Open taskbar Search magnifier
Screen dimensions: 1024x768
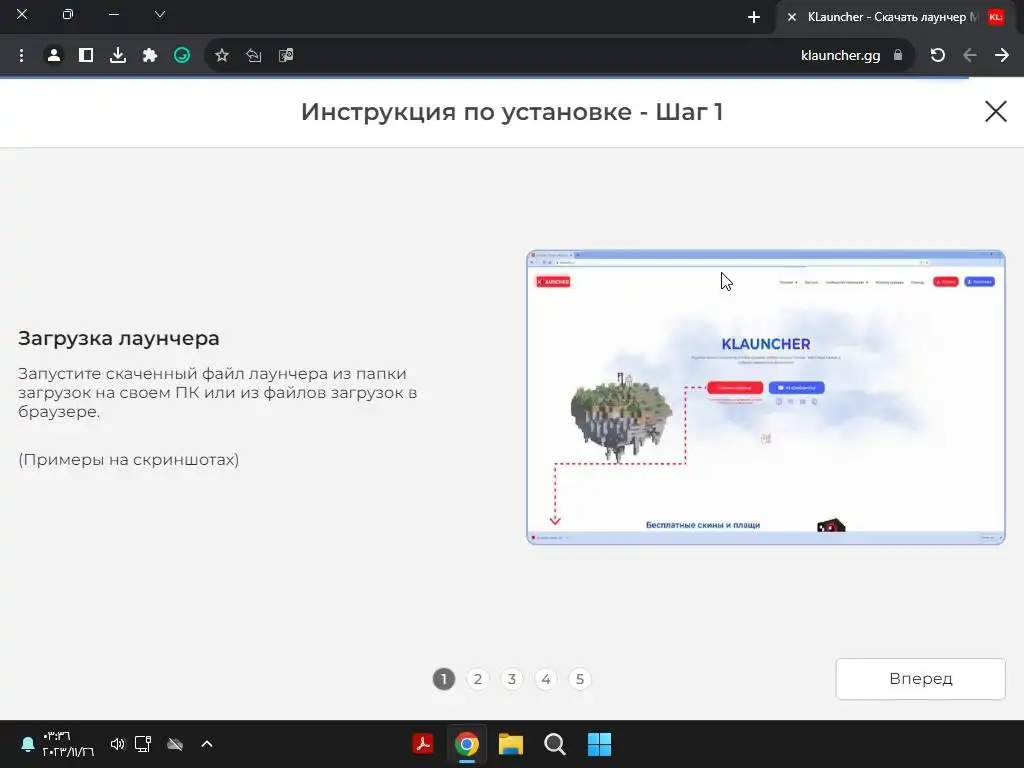tap(554, 744)
